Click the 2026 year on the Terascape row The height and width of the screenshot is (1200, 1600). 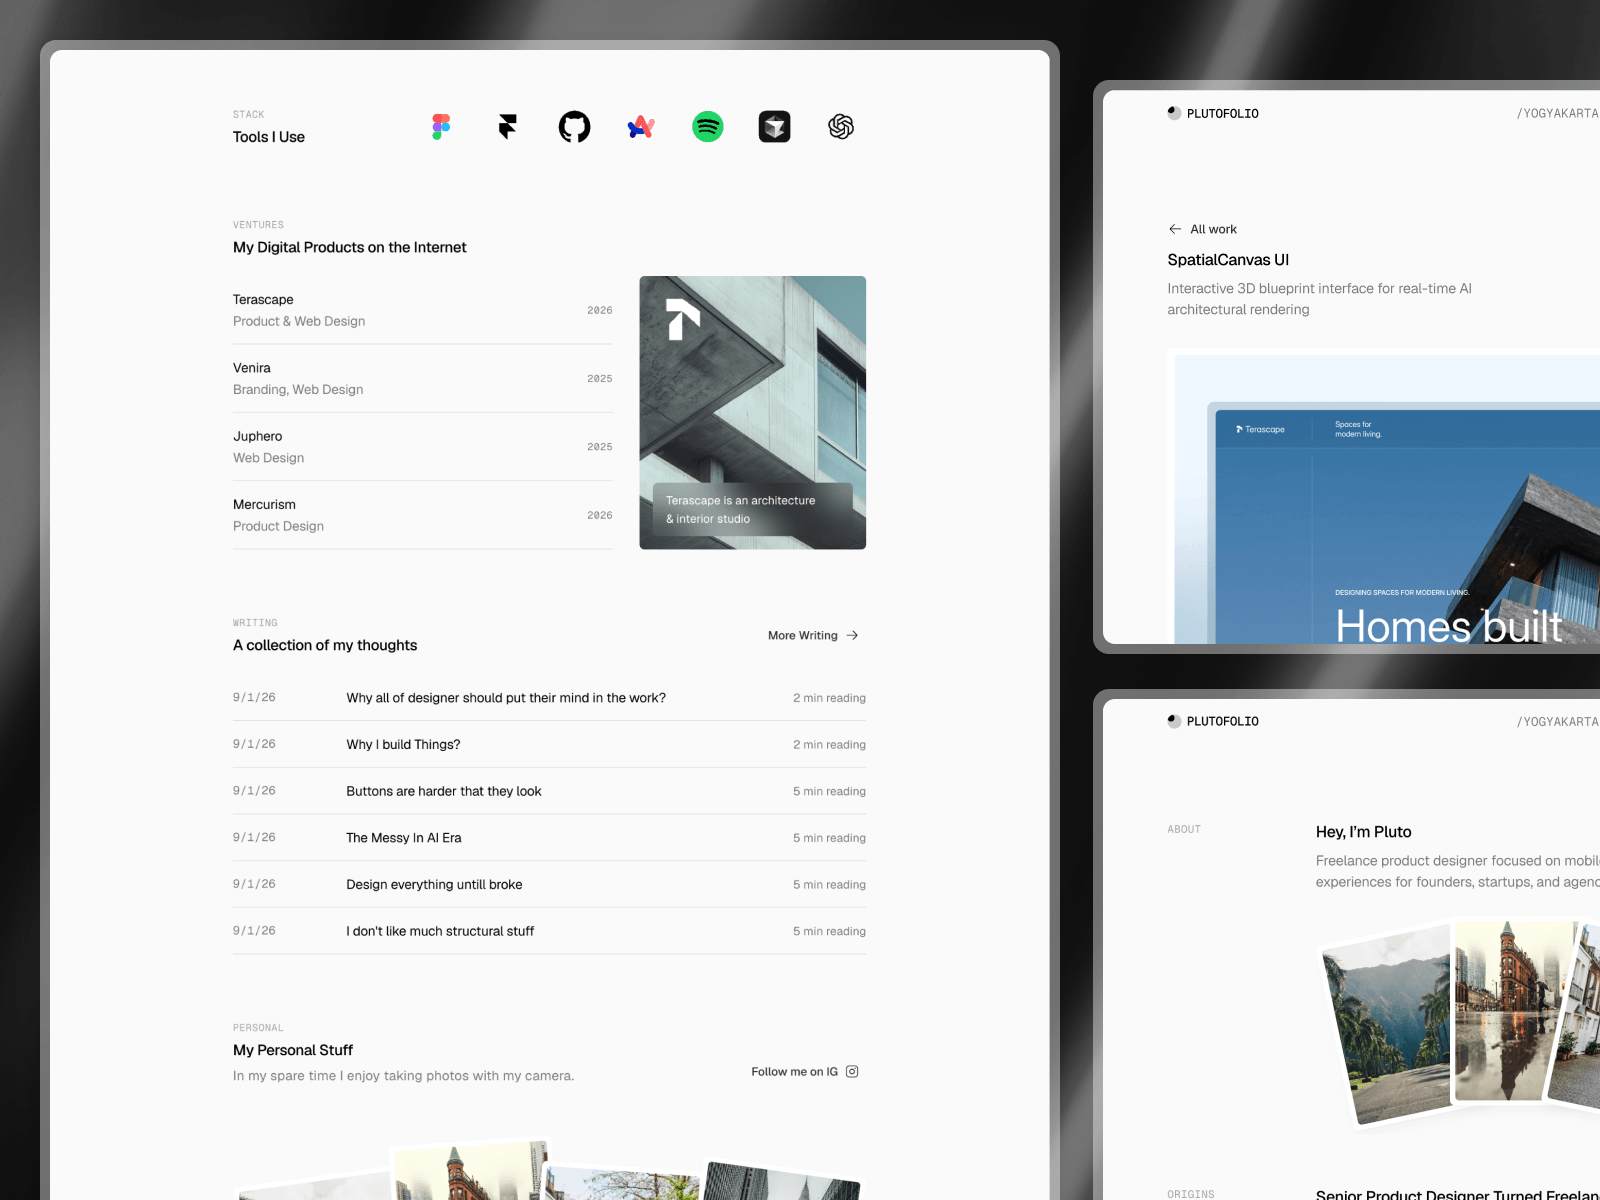point(600,310)
